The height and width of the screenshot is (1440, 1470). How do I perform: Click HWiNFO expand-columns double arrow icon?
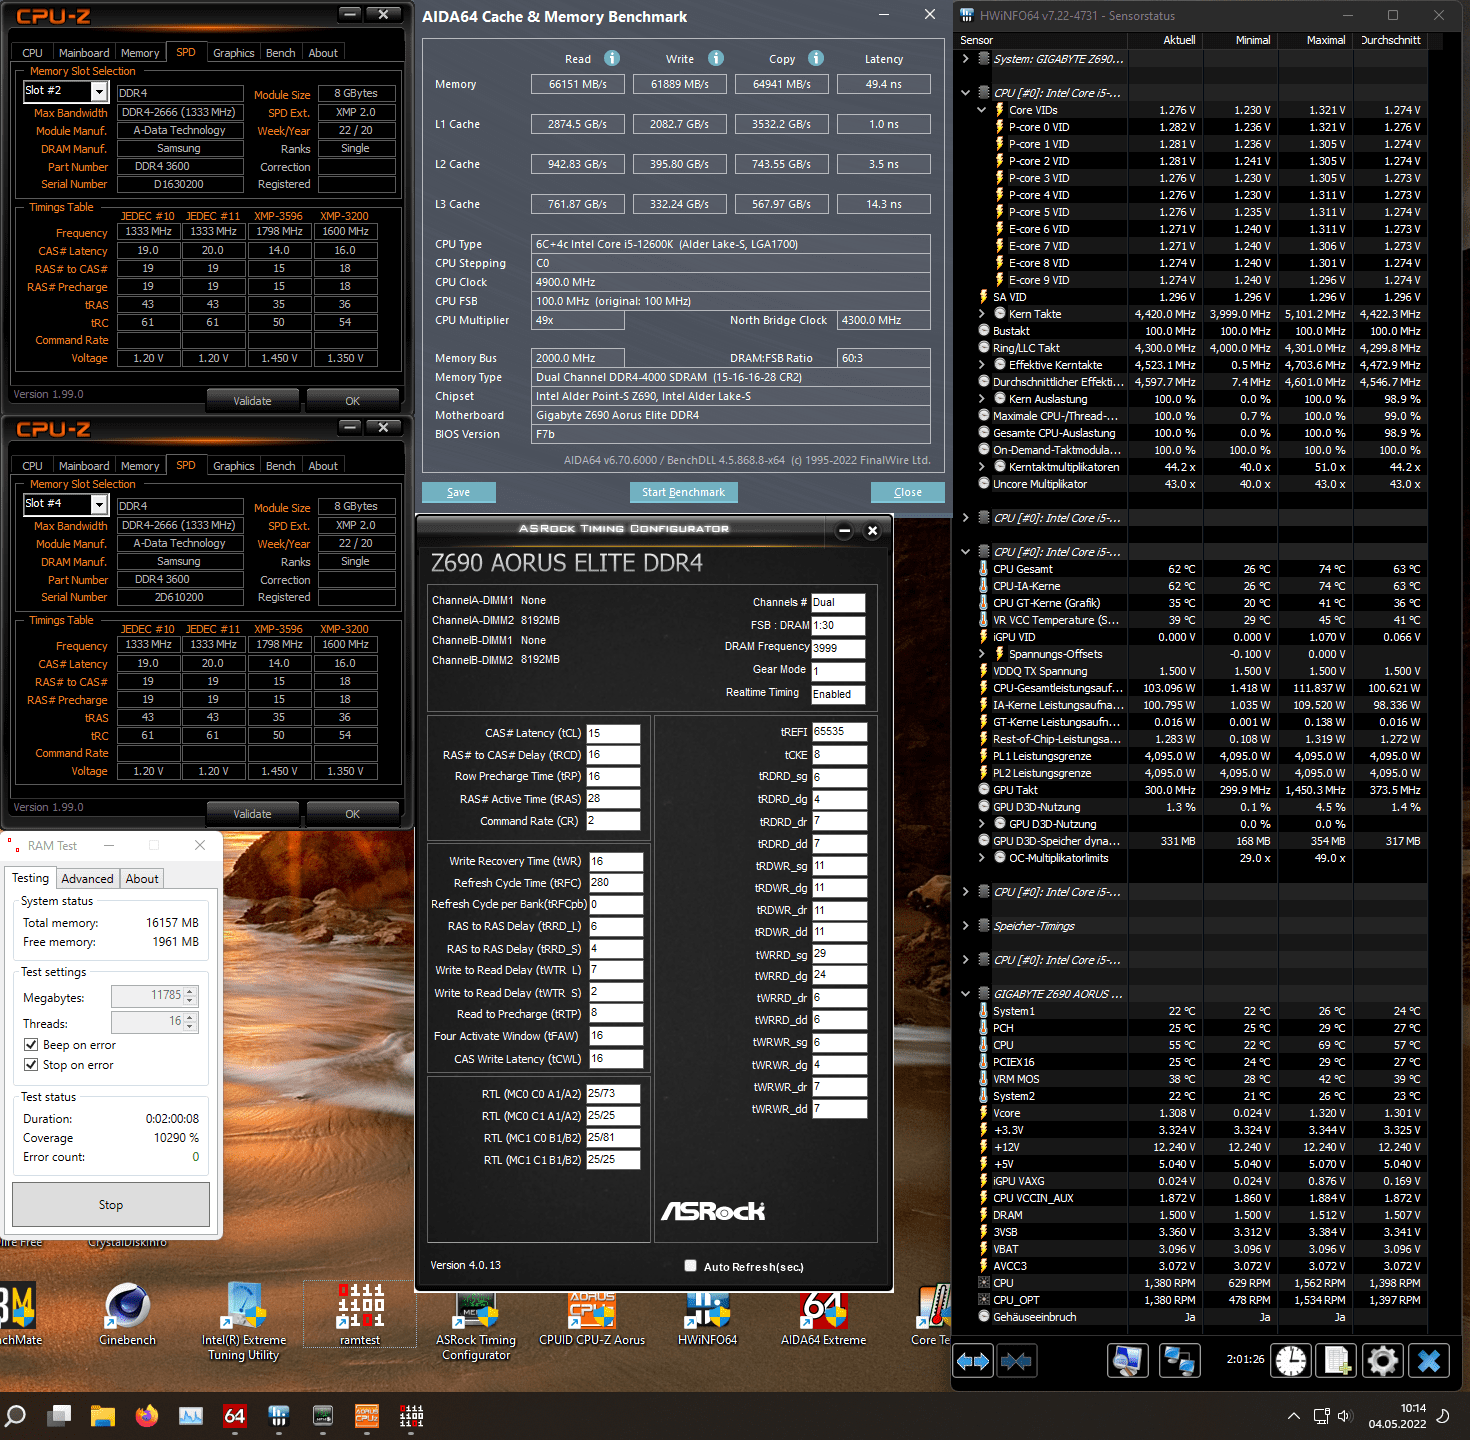[x=973, y=1361]
